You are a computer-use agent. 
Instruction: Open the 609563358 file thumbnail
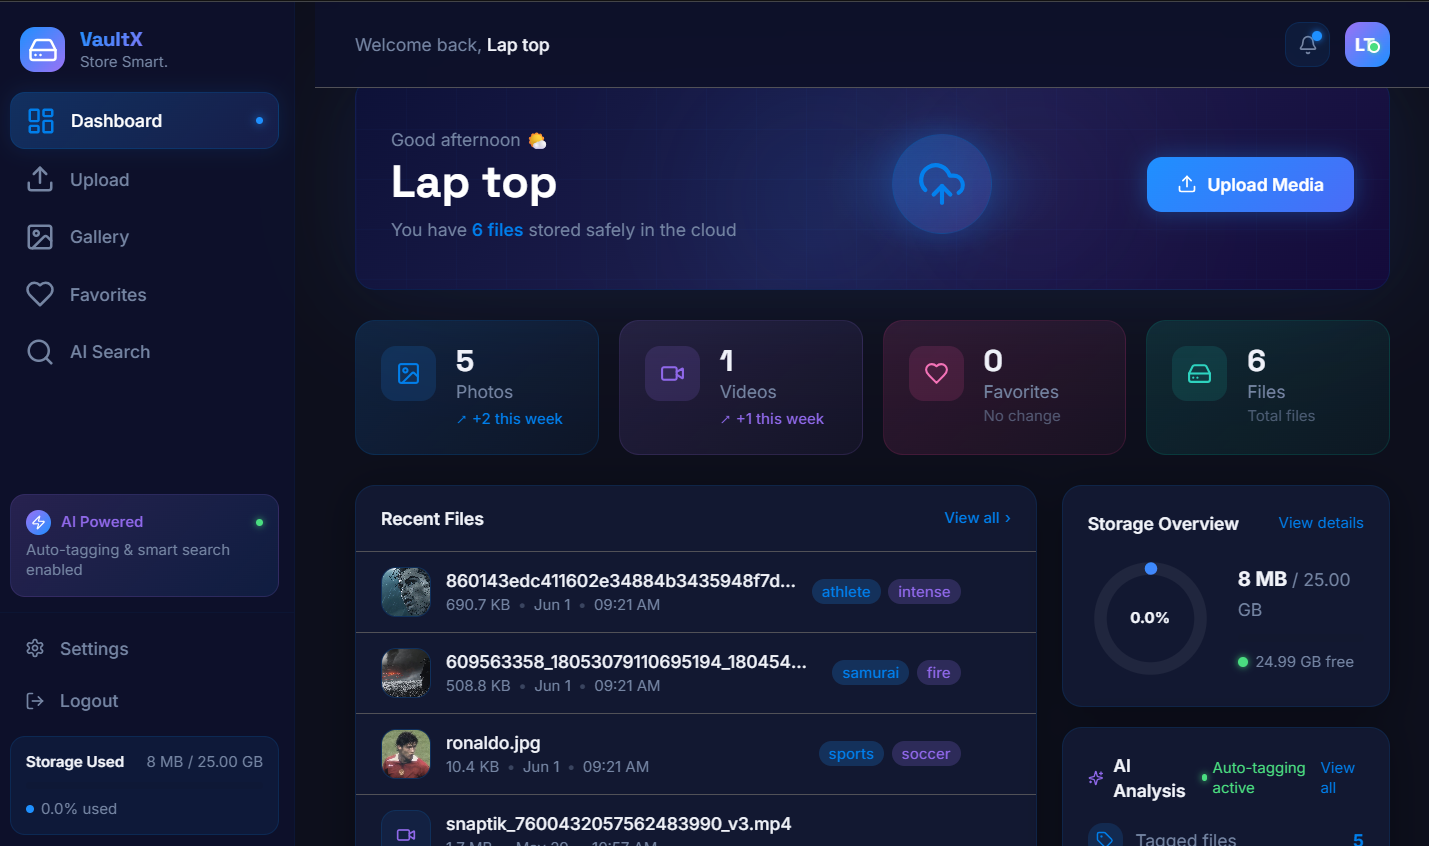point(406,673)
